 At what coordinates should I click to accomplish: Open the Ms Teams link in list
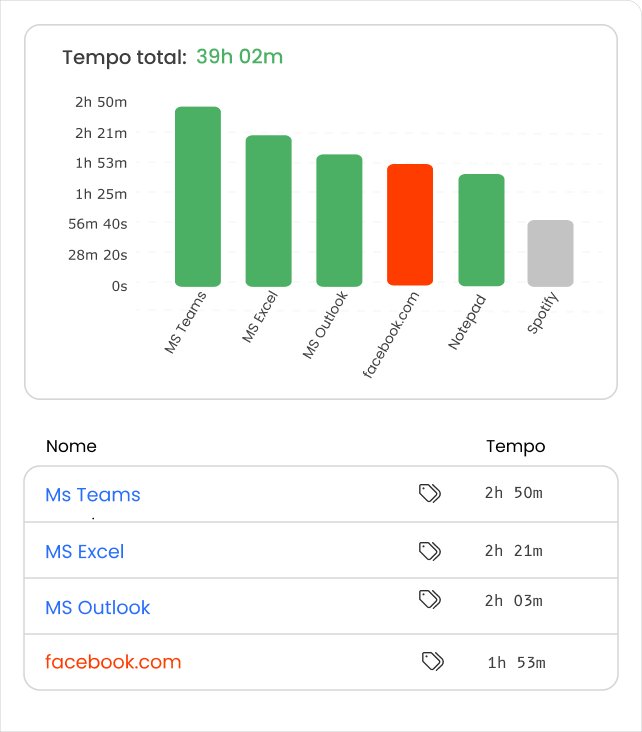click(x=93, y=495)
